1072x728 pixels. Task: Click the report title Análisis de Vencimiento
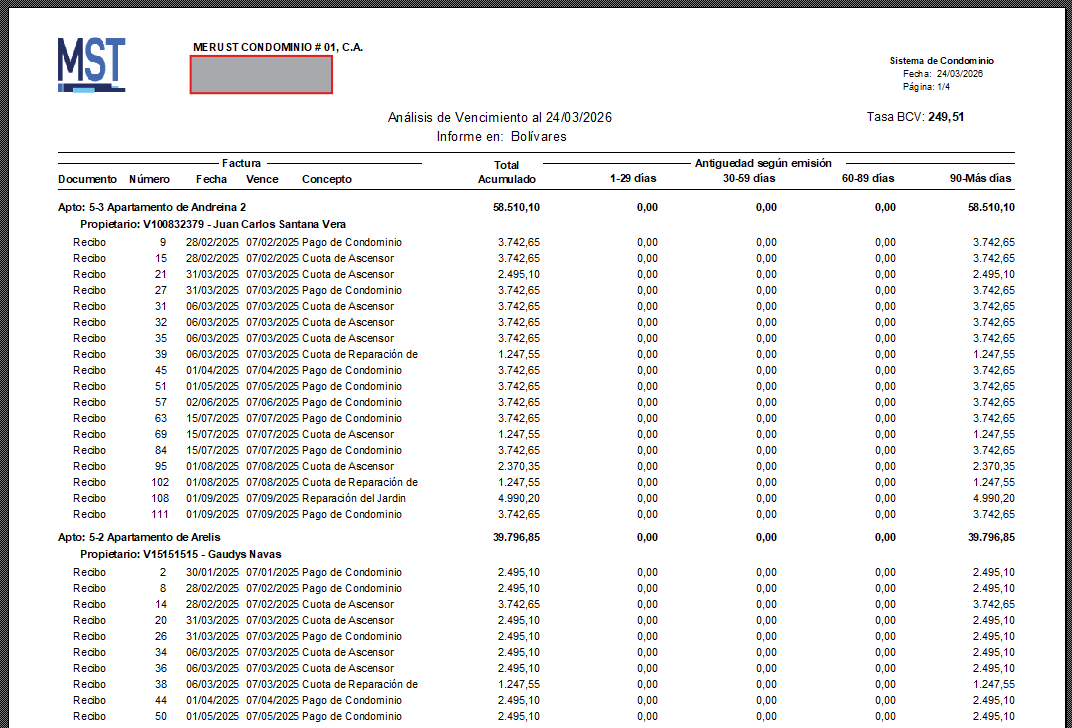(x=499, y=117)
